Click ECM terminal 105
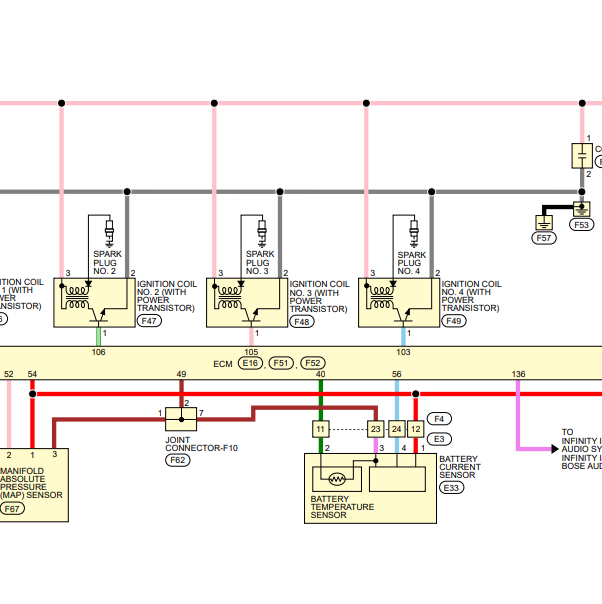The height and width of the screenshot is (604, 602). coord(251,352)
